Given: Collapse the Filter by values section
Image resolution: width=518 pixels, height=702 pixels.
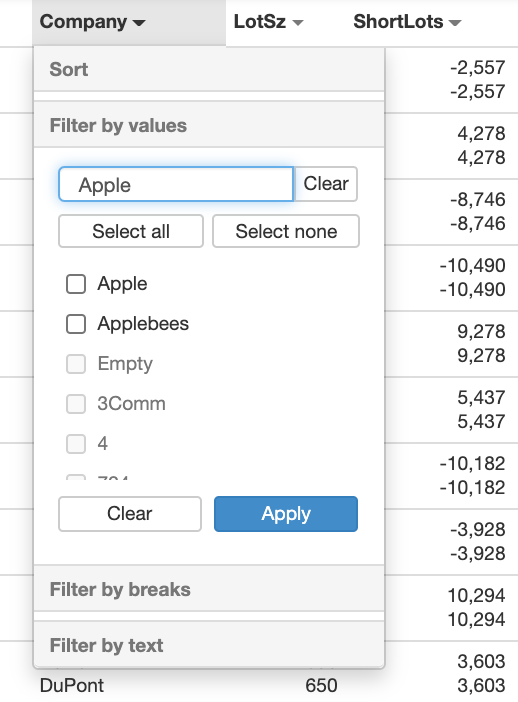Looking at the screenshot, I should point(209,125).
